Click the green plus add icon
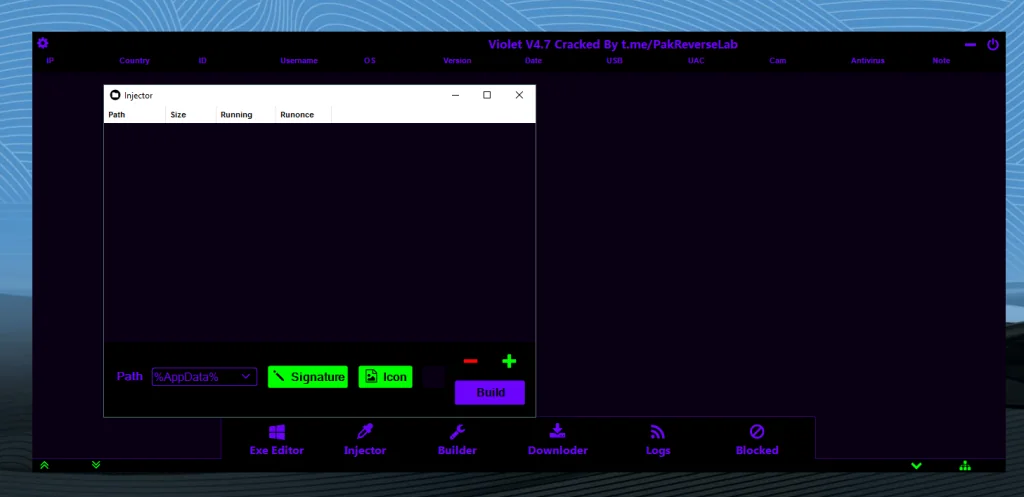 (509, 361)
